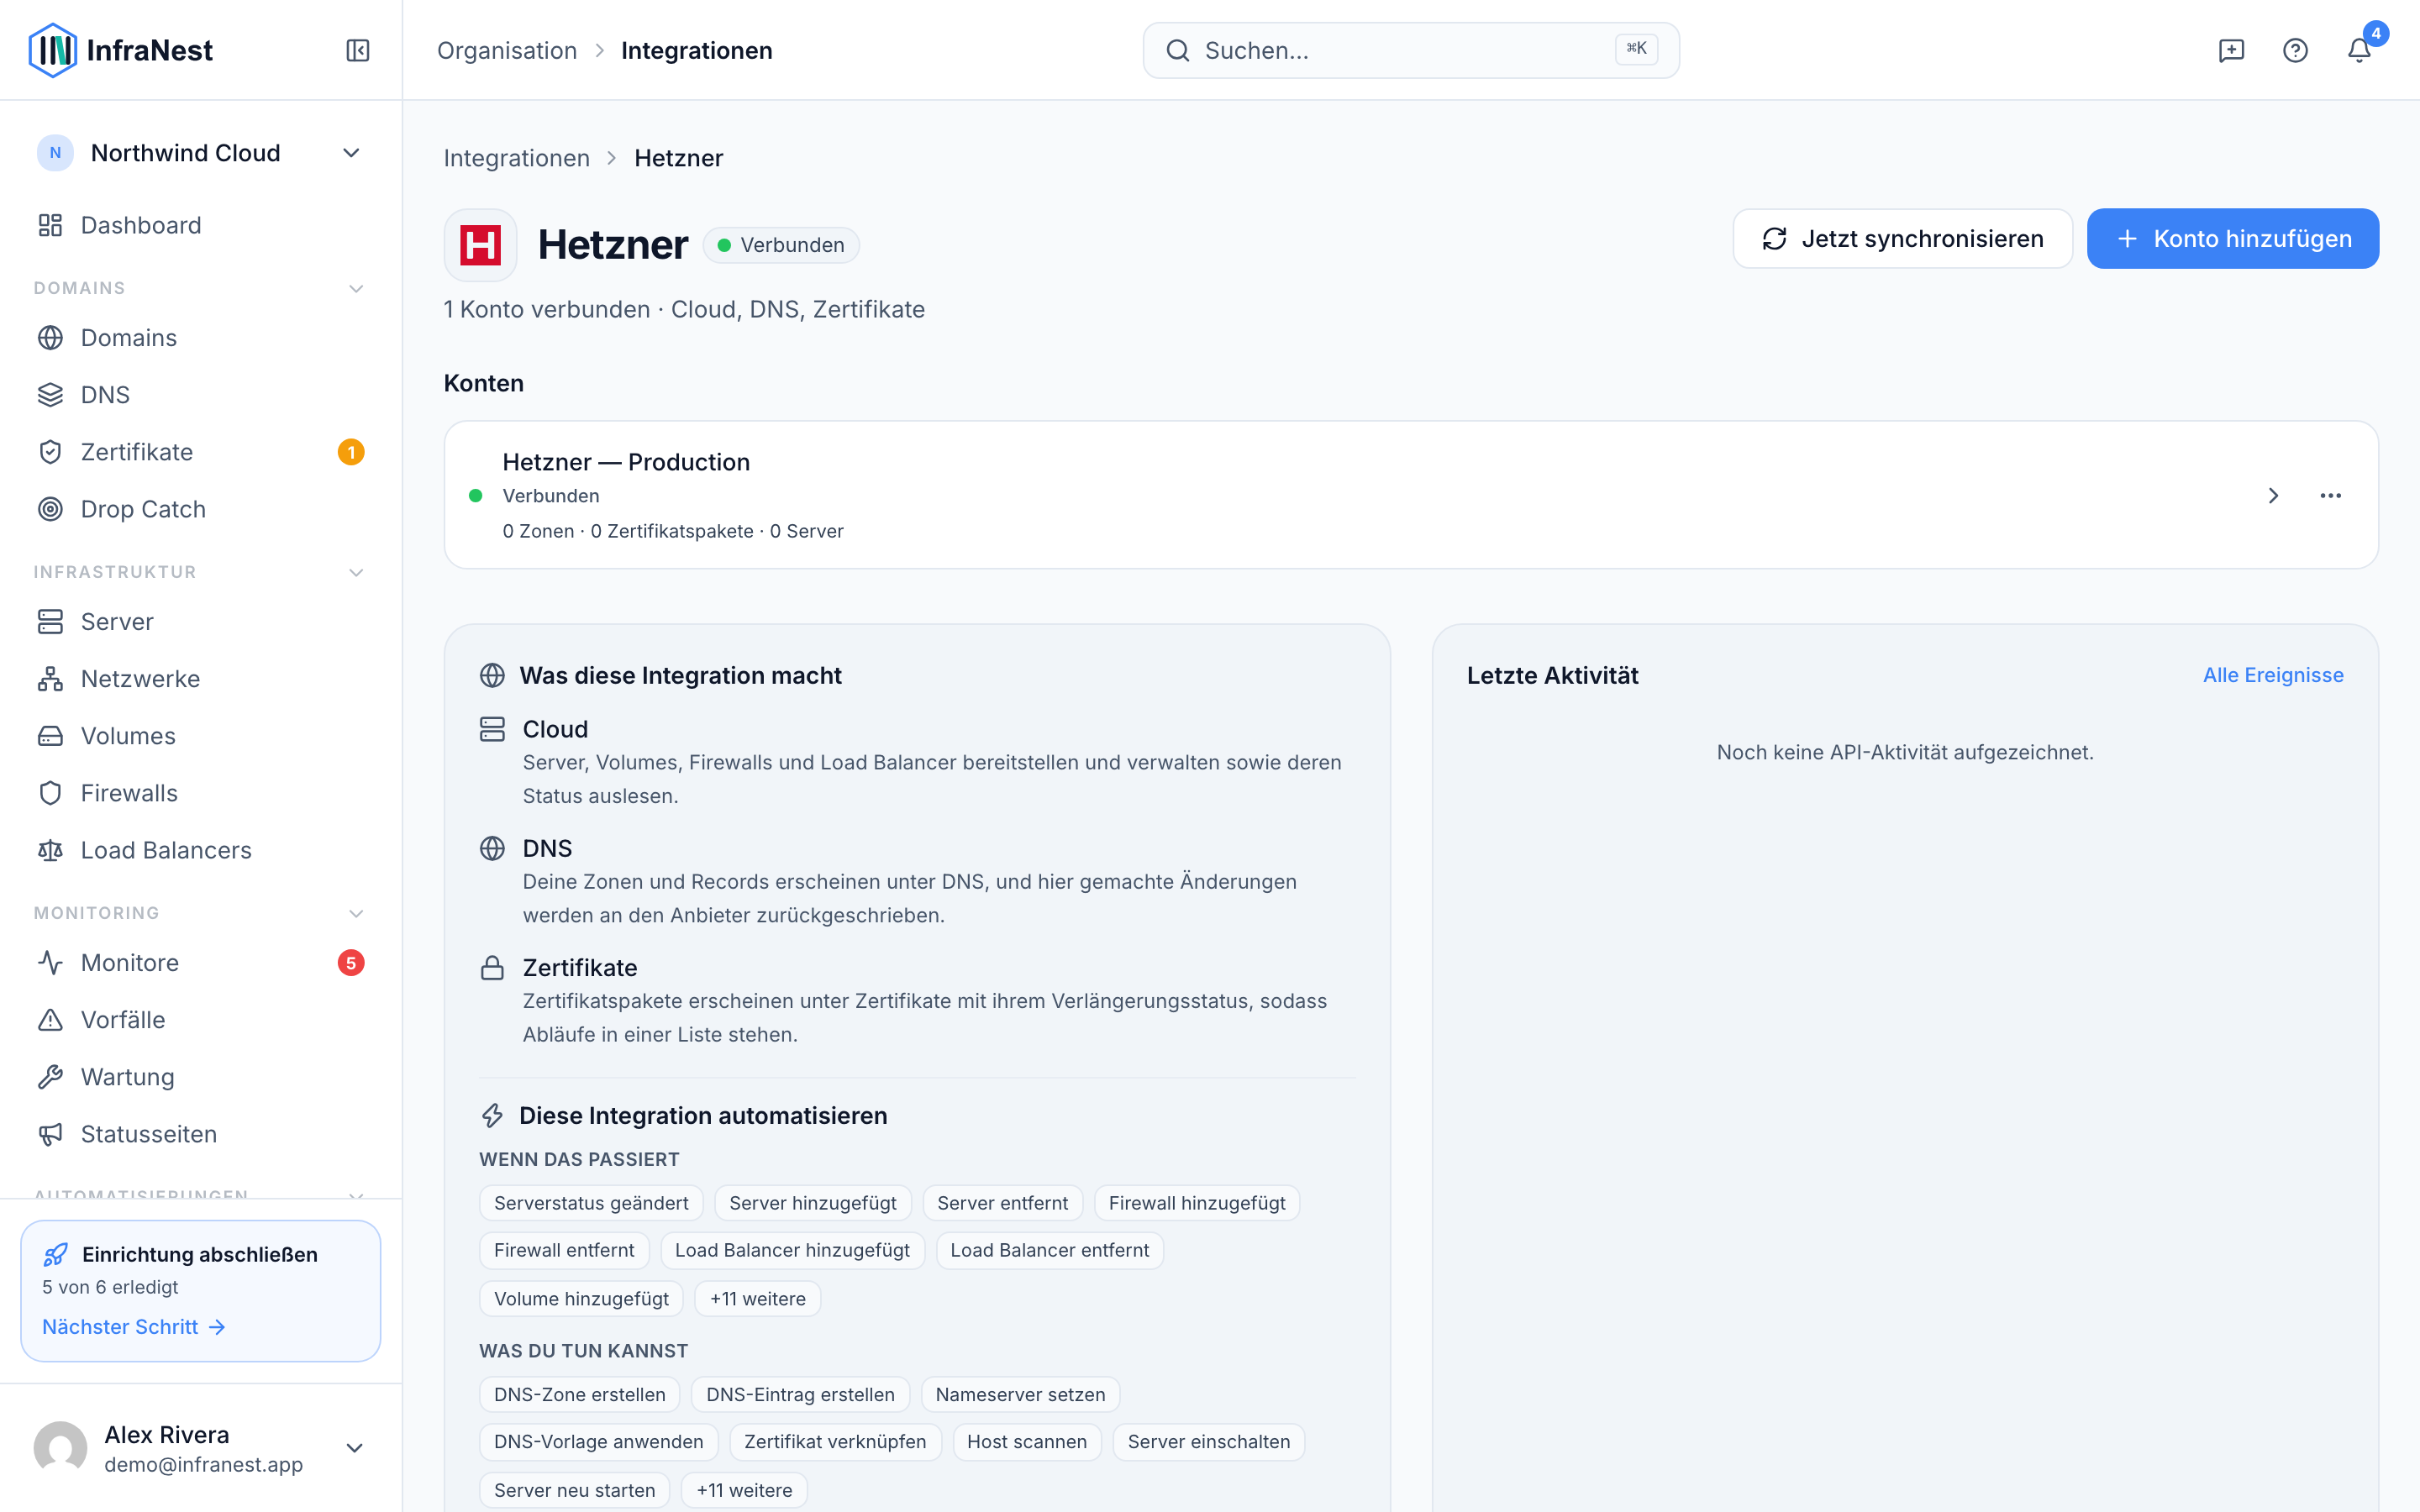Collapse the DOMAINS sidebar section
The width and height of the screenshot is (2420, 1512).
click(x=356, y=288)
